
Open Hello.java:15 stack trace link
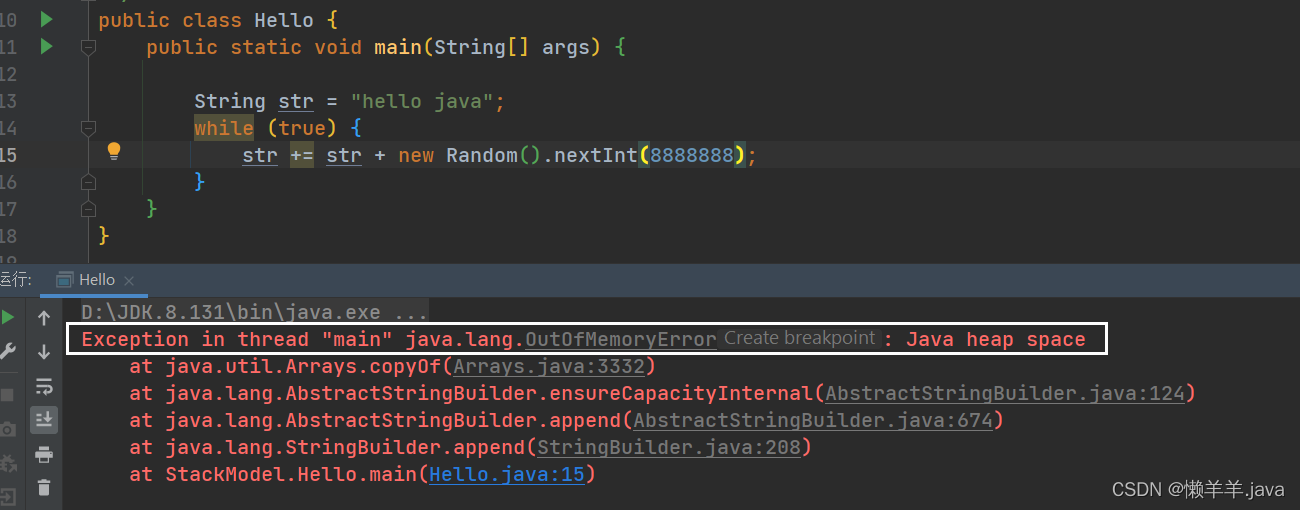click(506, 475)
